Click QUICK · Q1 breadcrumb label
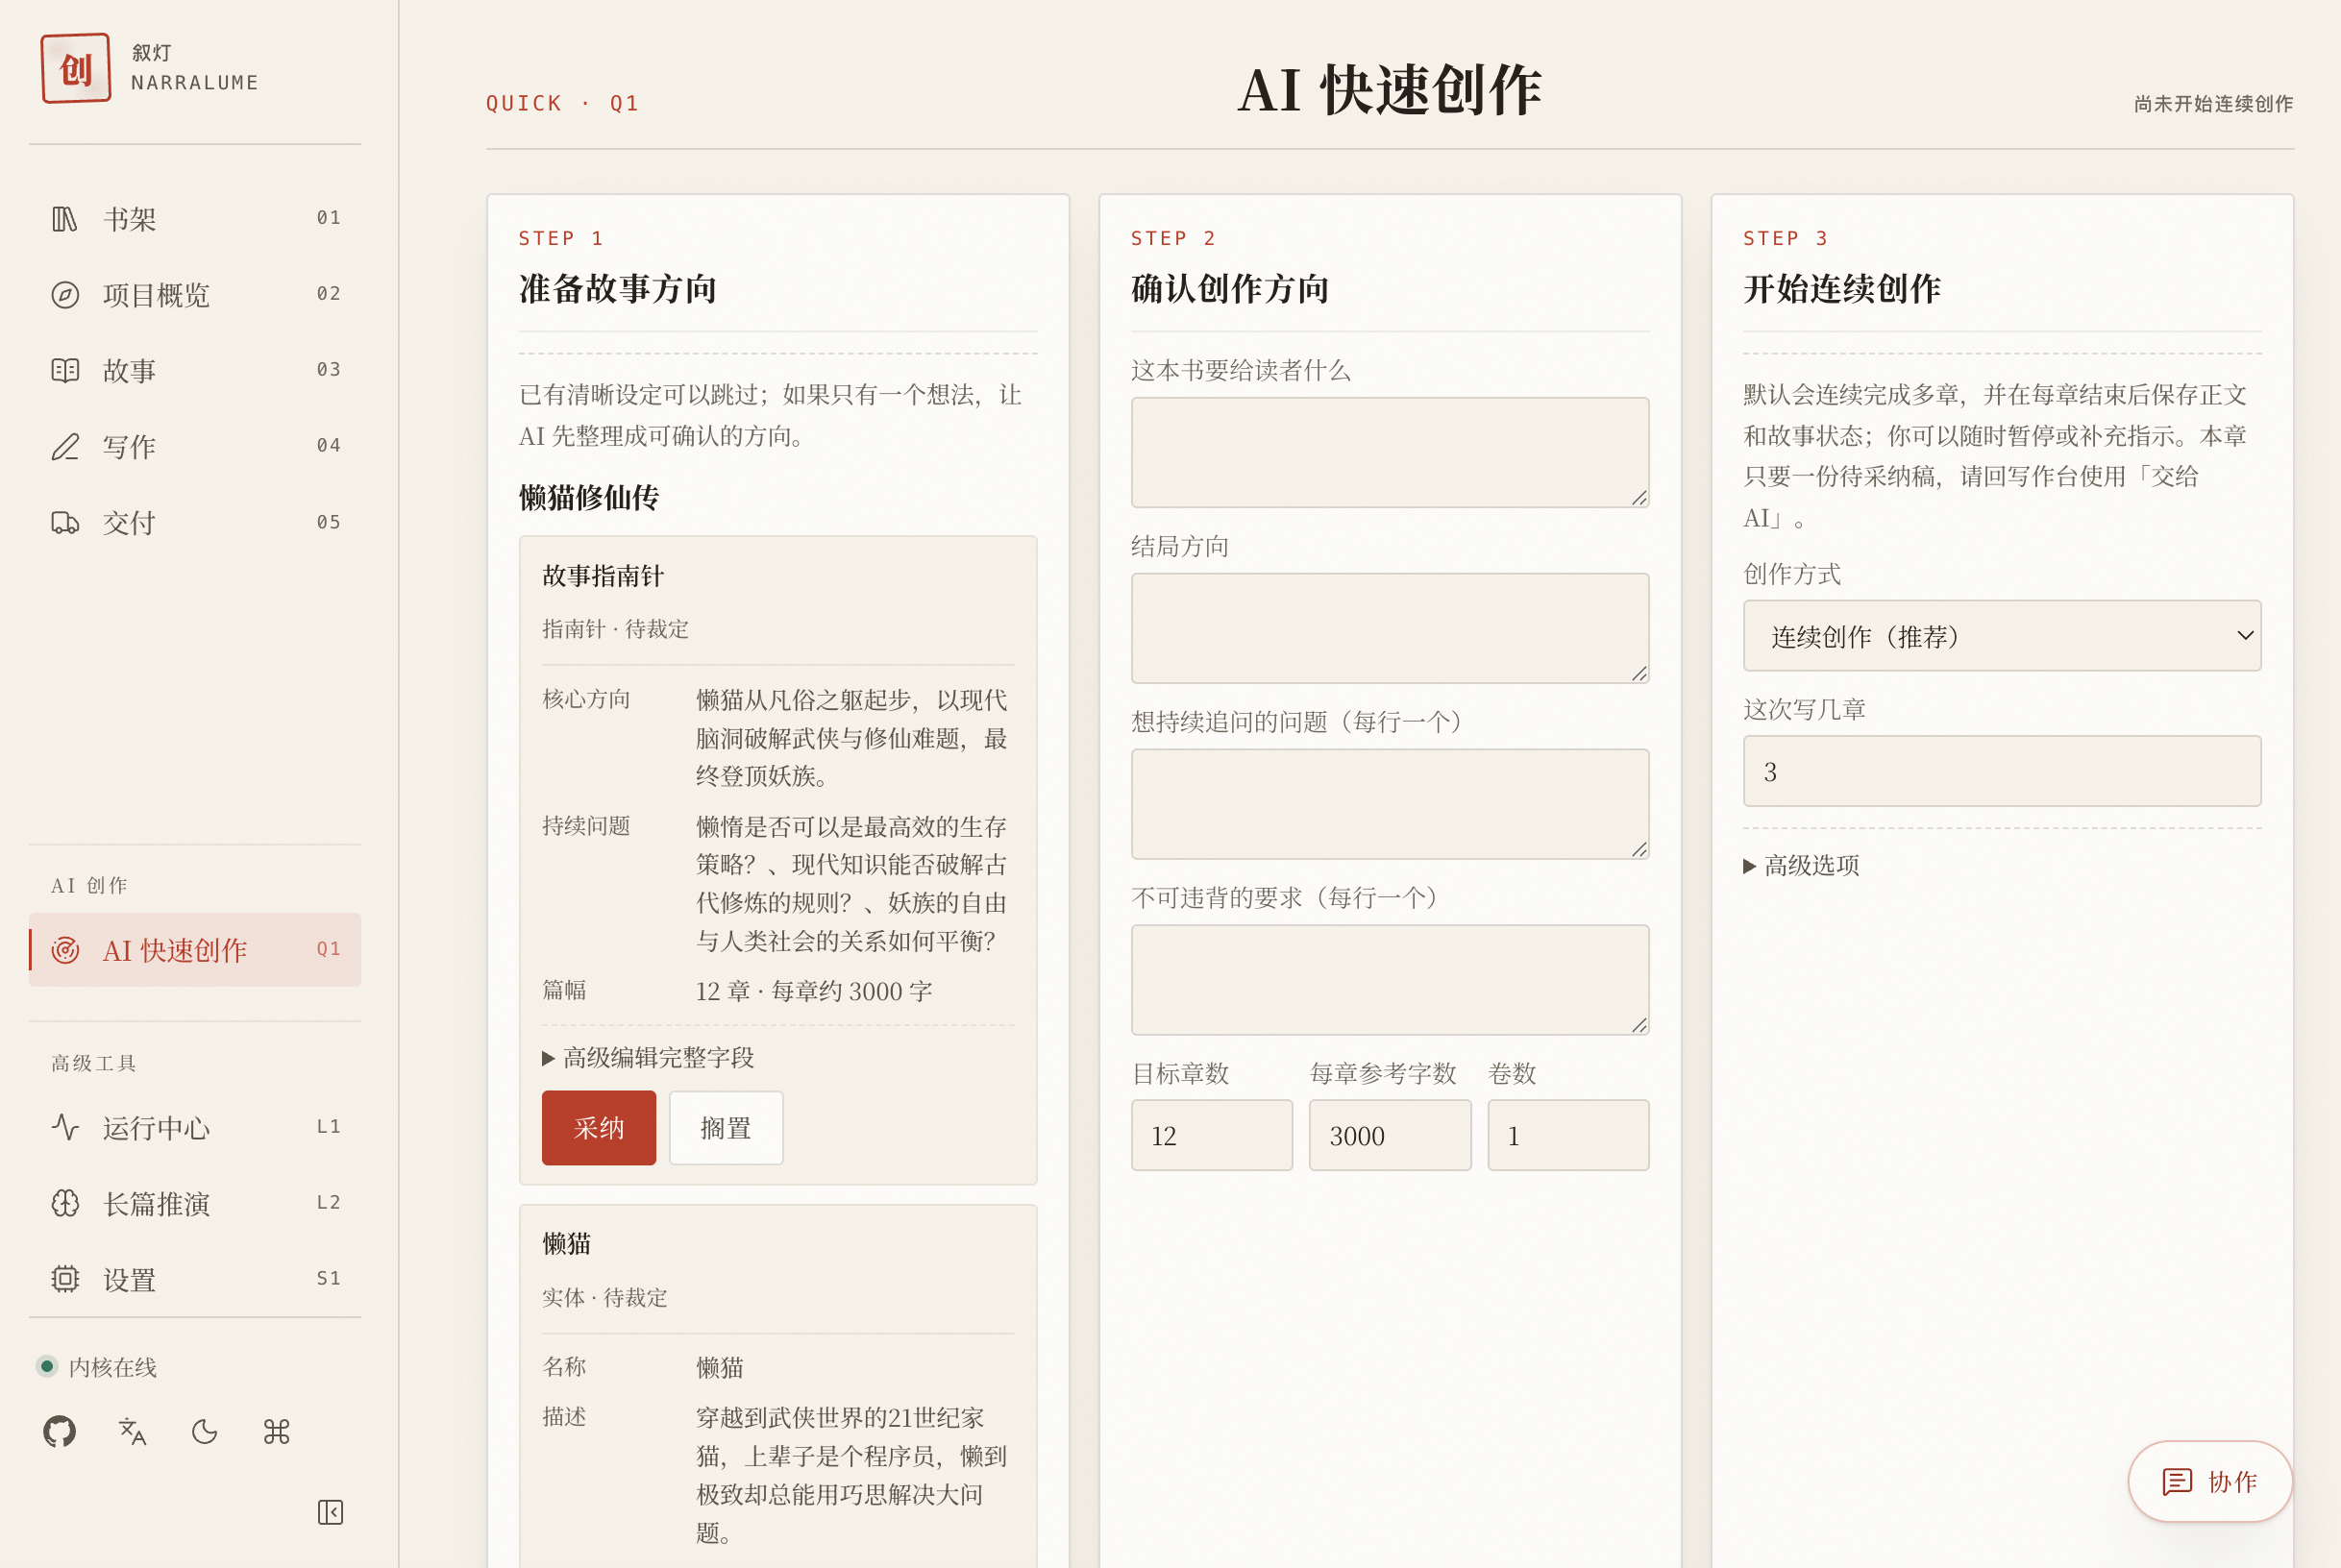 point(563,103)
